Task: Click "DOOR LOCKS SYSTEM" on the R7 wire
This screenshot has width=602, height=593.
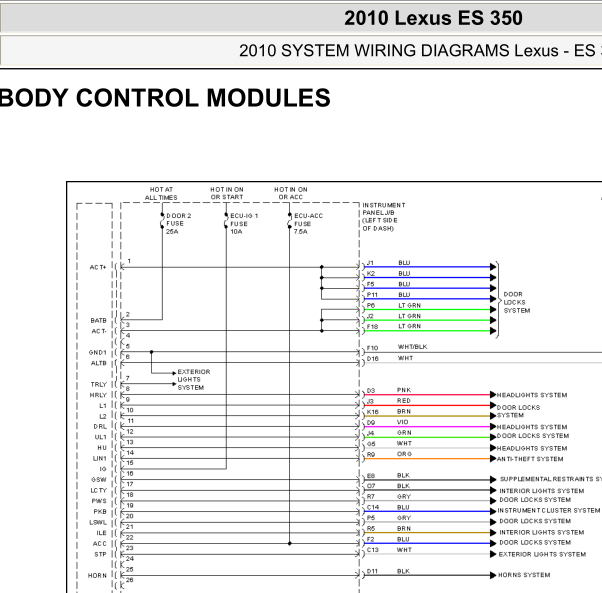Action: coord(535,500)
